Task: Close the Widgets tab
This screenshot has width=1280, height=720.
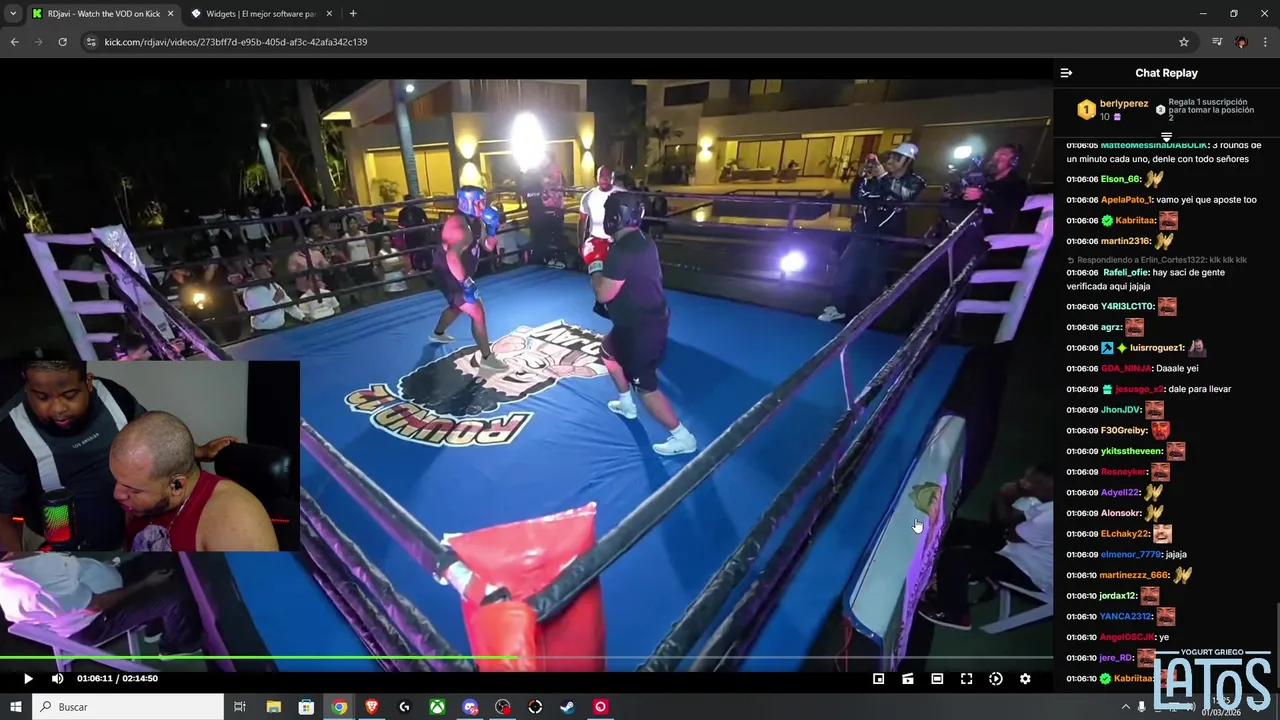Action: coord(329,14)
